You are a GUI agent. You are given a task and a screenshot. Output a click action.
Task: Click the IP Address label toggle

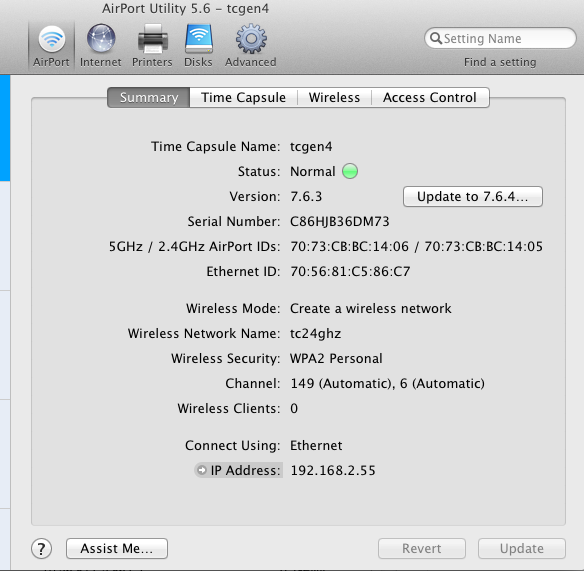pyautogui.click(x=238, y=470)
